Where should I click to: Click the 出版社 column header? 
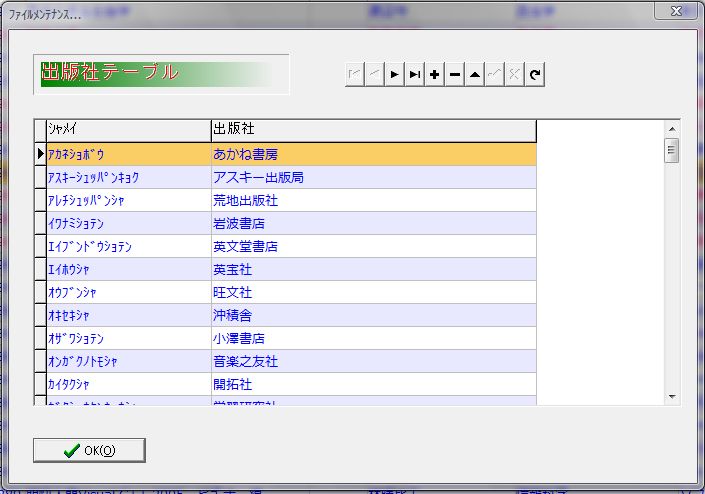(x=372, y=131)
